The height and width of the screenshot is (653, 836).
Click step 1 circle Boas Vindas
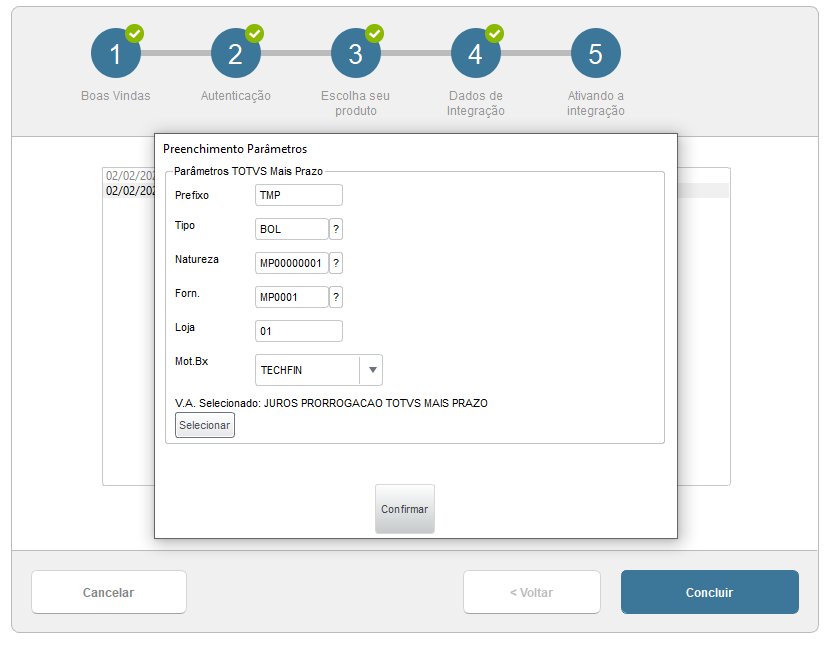click(116, 53)
